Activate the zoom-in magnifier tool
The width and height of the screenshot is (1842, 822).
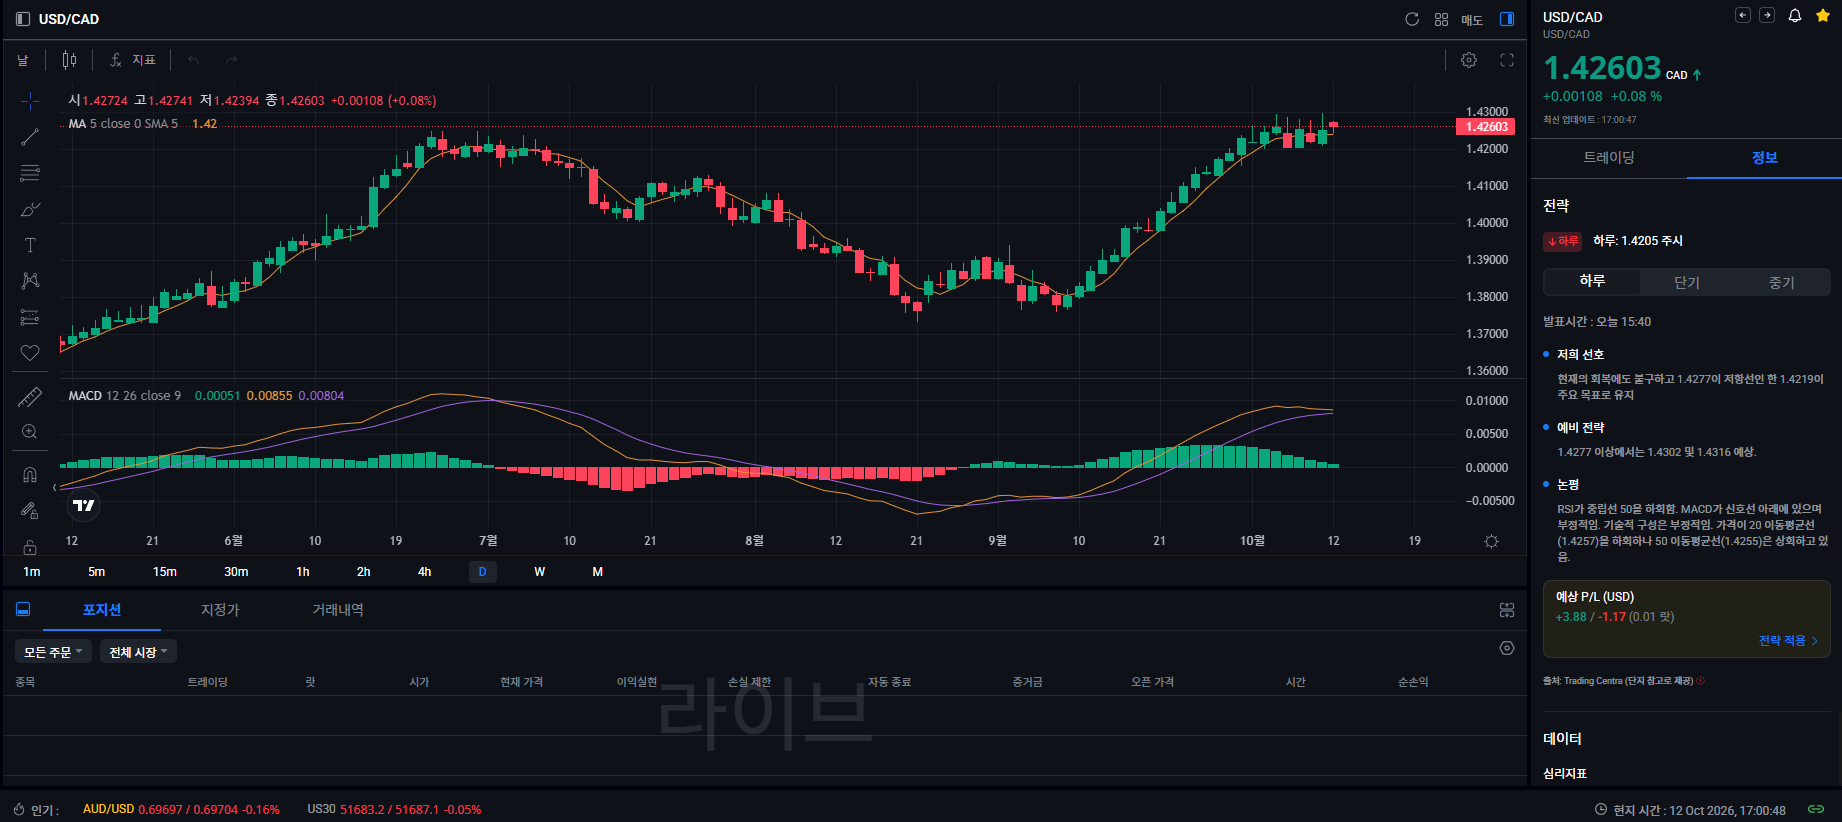(30, 432)
